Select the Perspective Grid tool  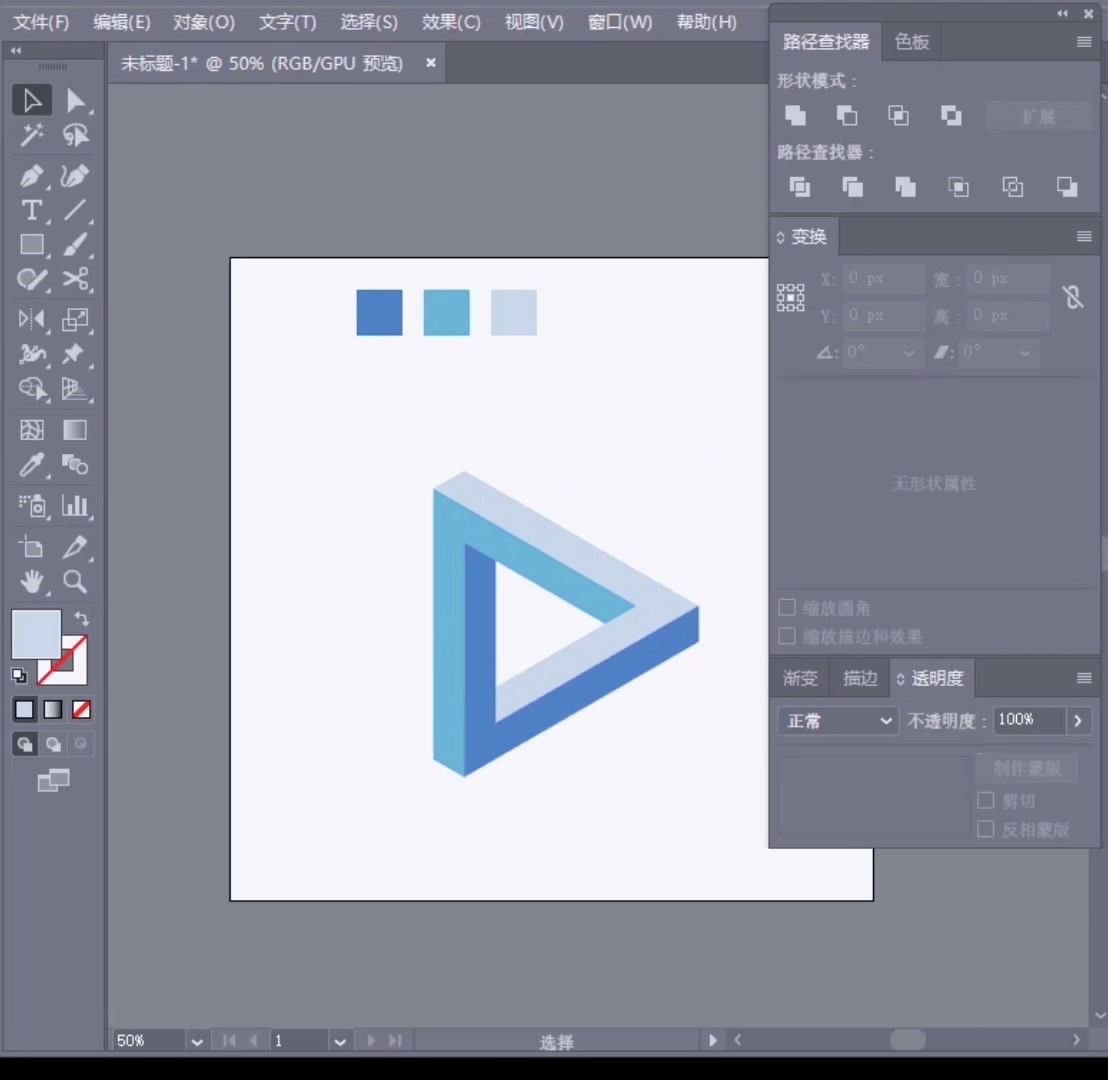(75, 388)
